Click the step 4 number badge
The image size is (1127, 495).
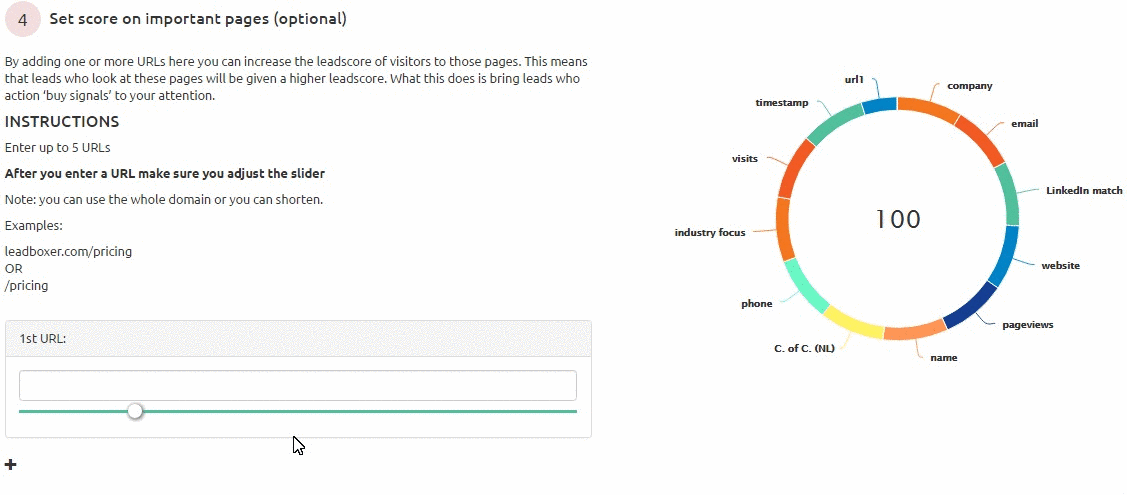[x=22, y=19]
